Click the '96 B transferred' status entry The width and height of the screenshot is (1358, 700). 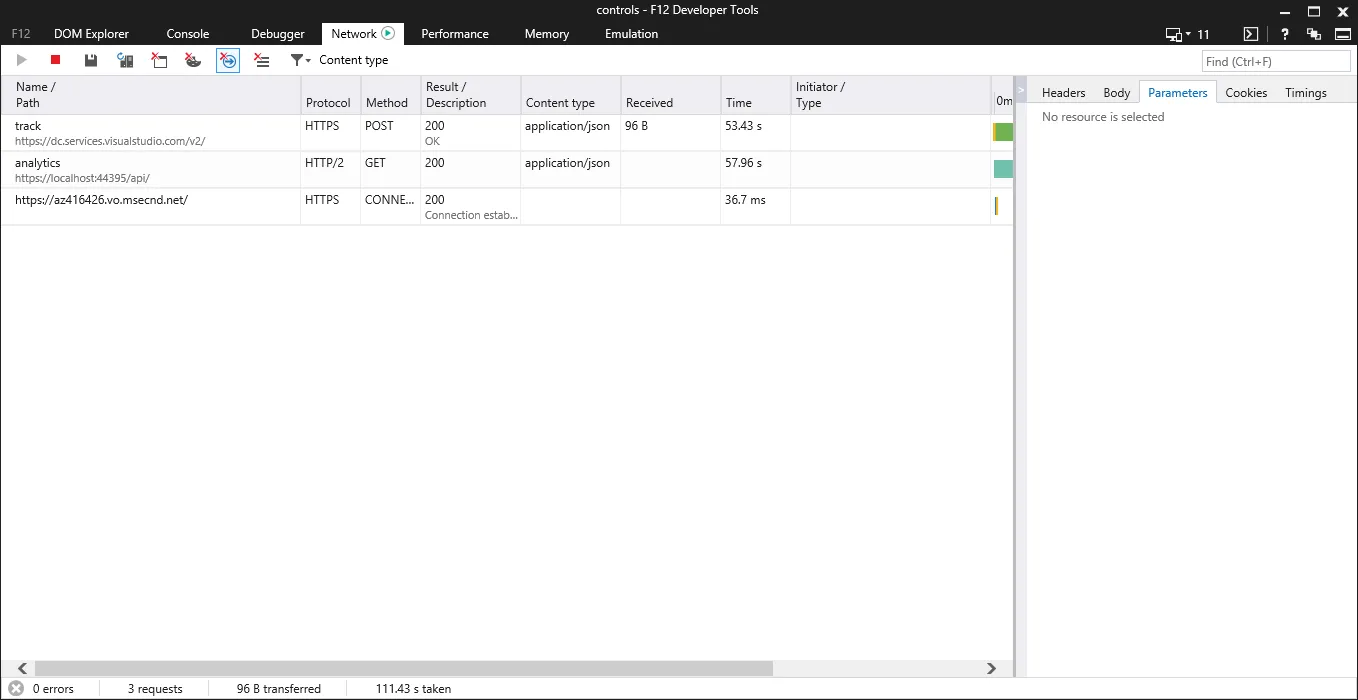279,689
